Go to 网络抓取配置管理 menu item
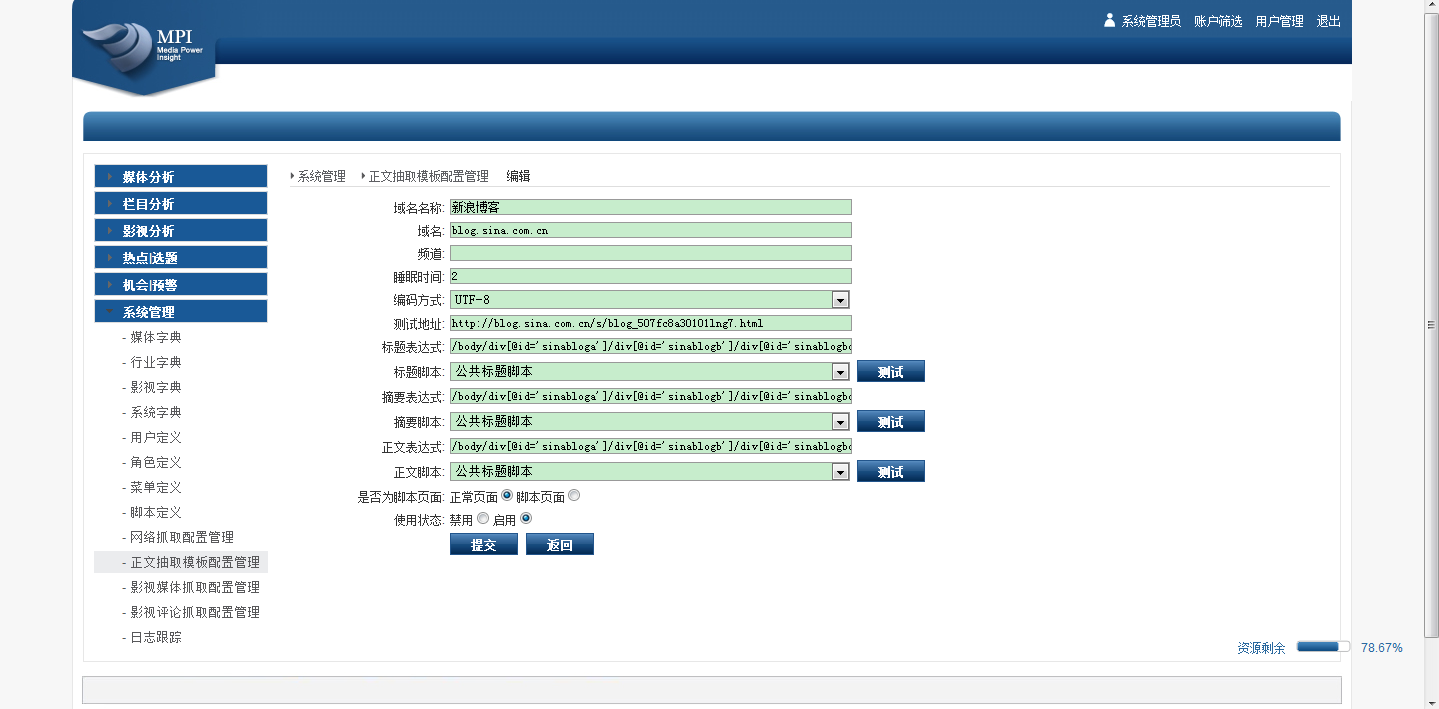 182,537
